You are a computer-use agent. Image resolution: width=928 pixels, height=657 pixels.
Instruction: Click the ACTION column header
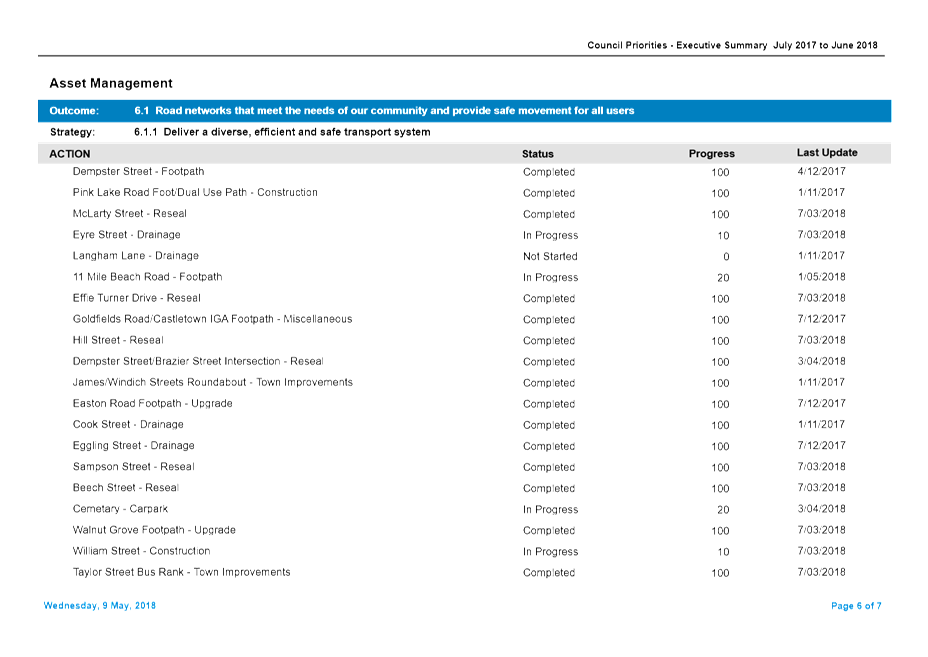70,154
